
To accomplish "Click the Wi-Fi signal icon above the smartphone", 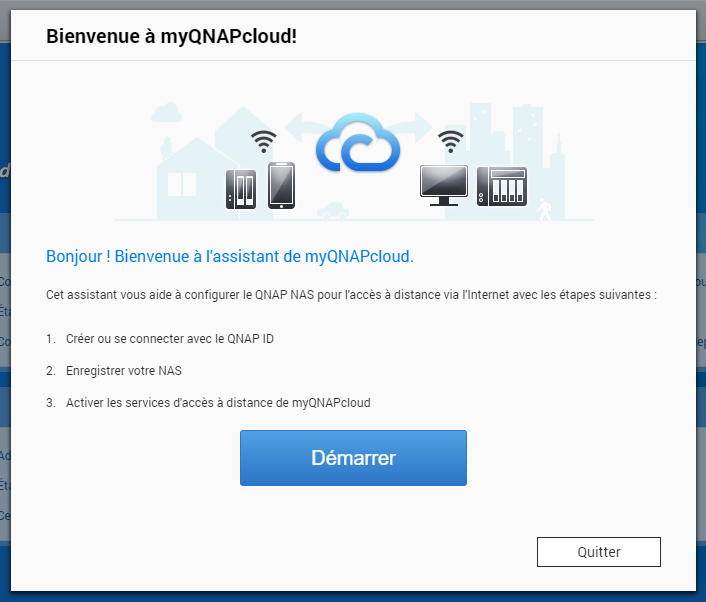I will (264, 141).
